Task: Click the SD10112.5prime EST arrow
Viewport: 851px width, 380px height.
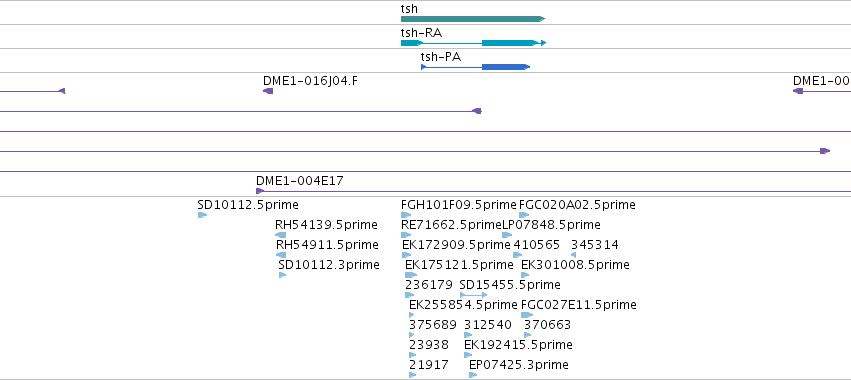Action: pos(202,215)
